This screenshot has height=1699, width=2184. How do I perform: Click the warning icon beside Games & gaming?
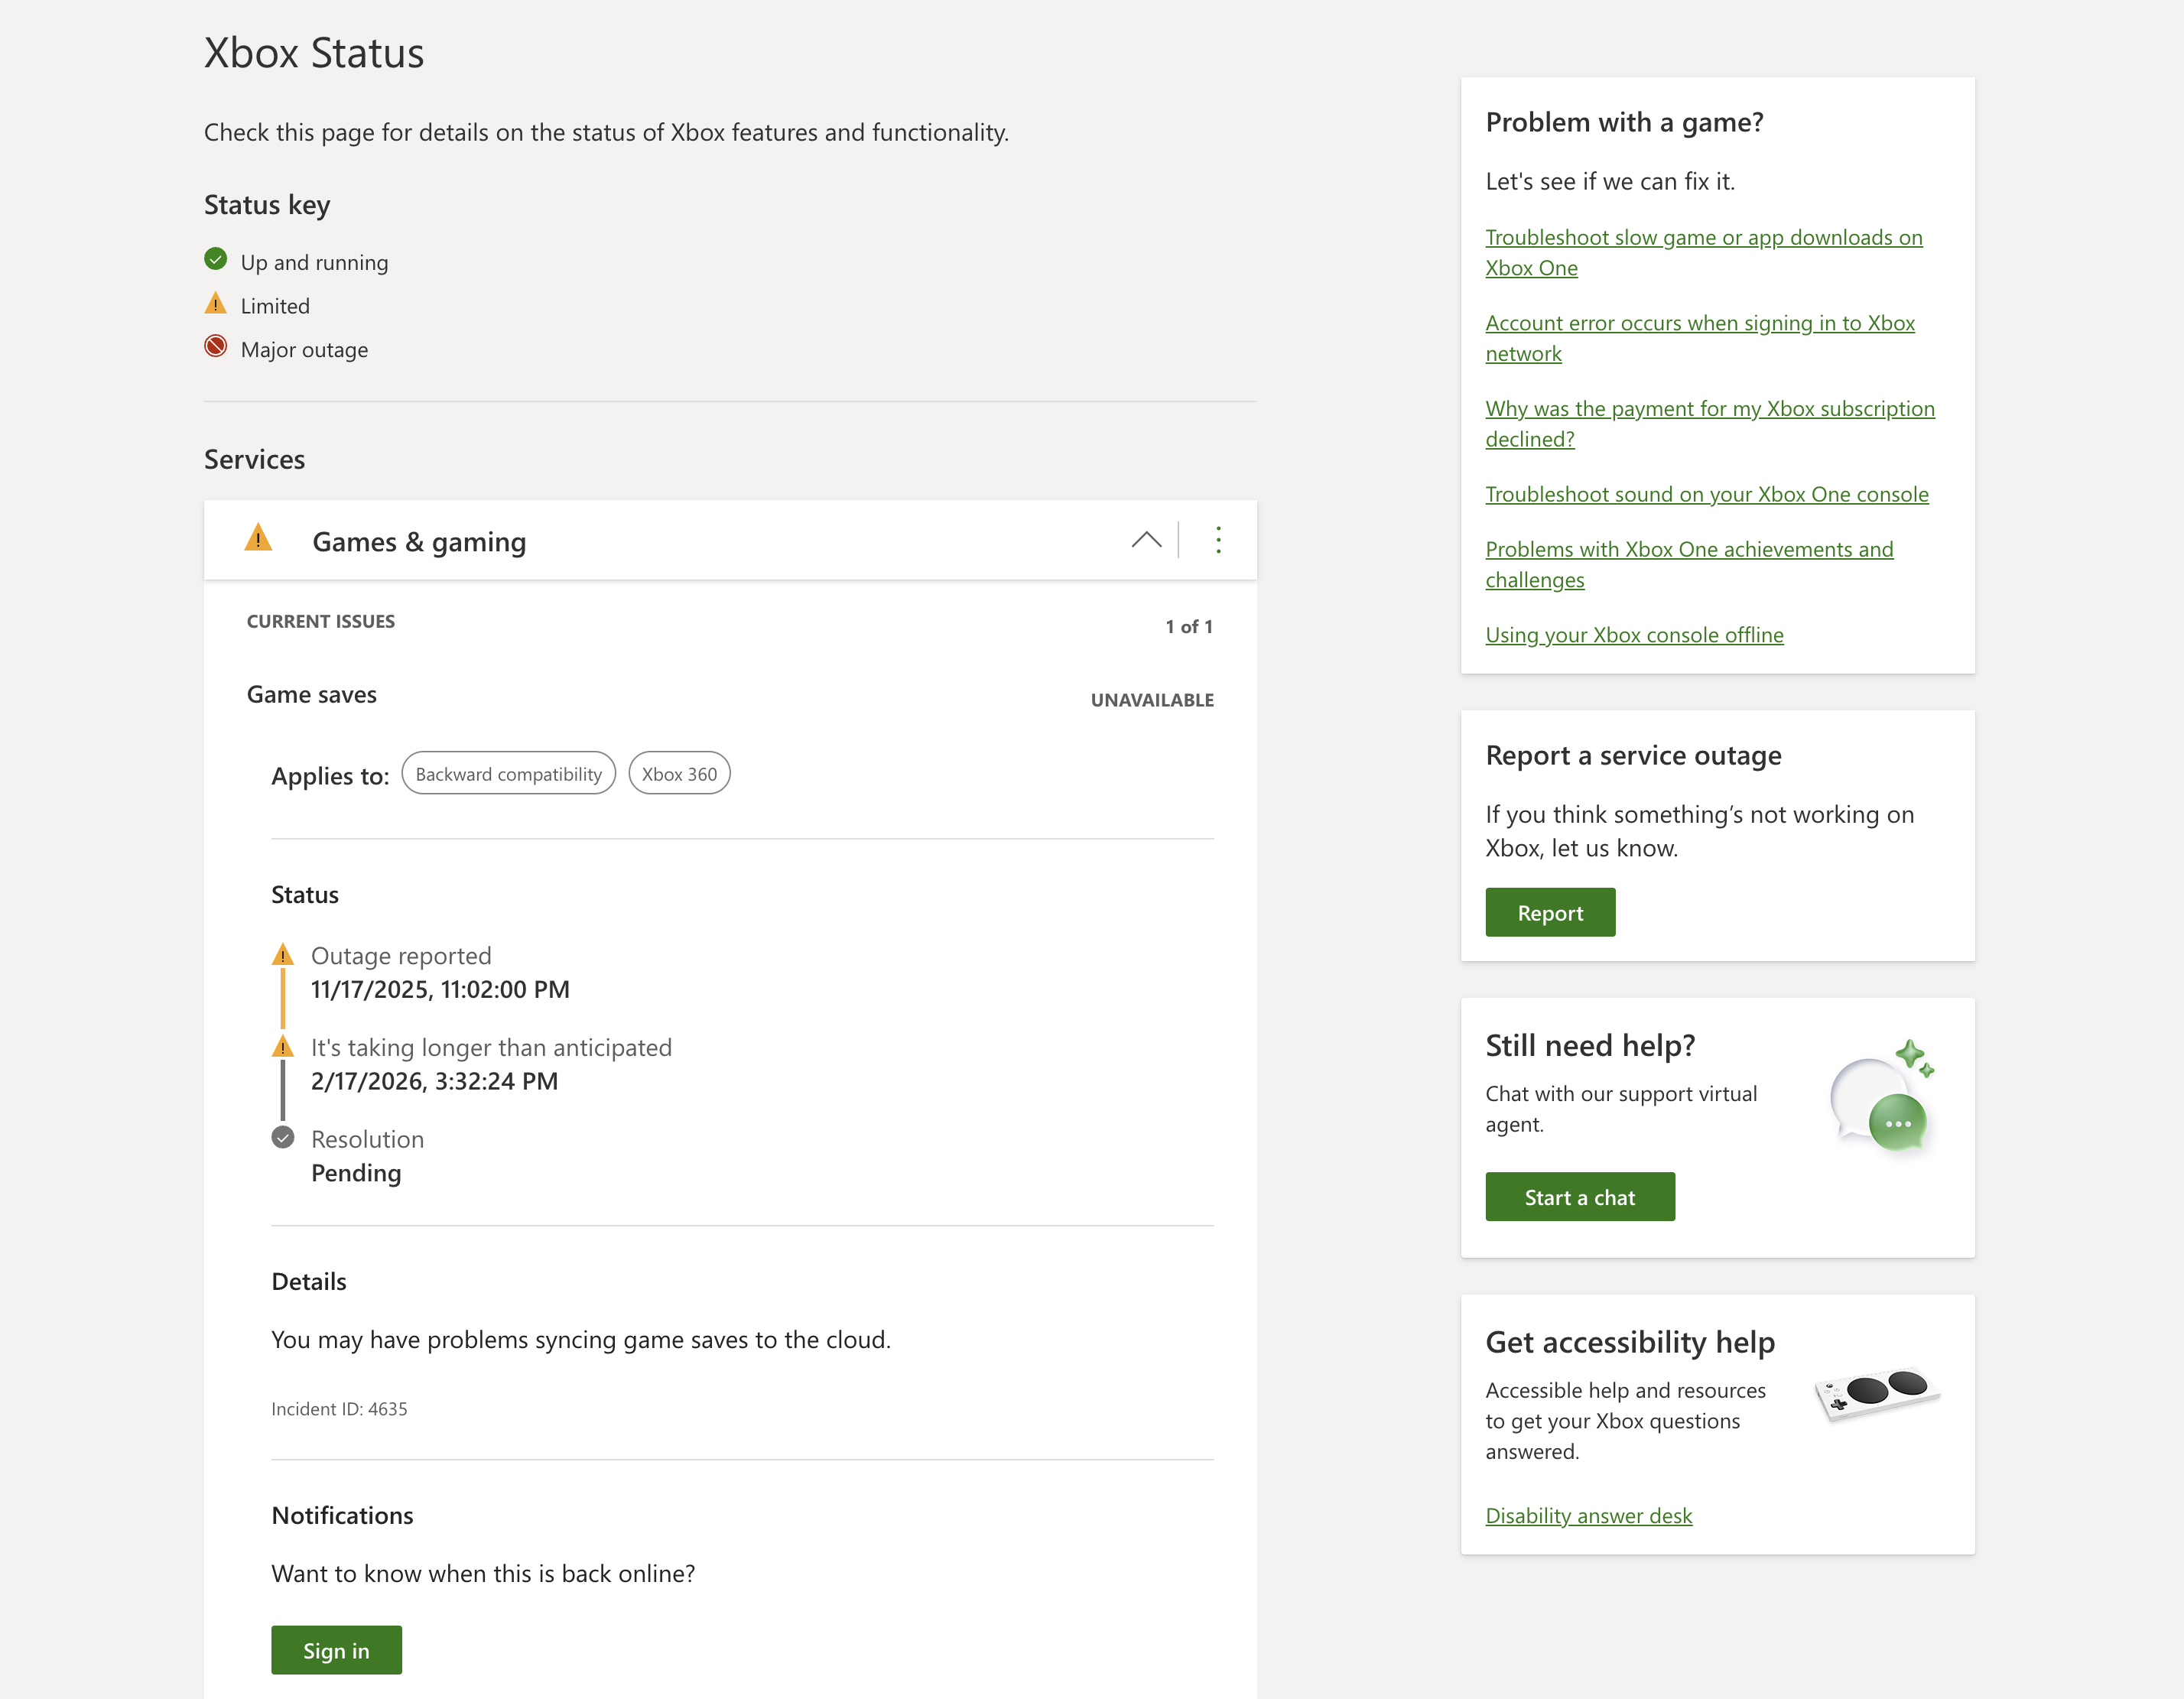(x=258, y=540)
